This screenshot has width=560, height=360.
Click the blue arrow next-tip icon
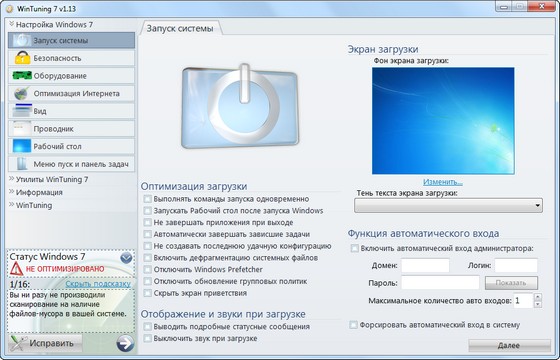pos(125,344)
